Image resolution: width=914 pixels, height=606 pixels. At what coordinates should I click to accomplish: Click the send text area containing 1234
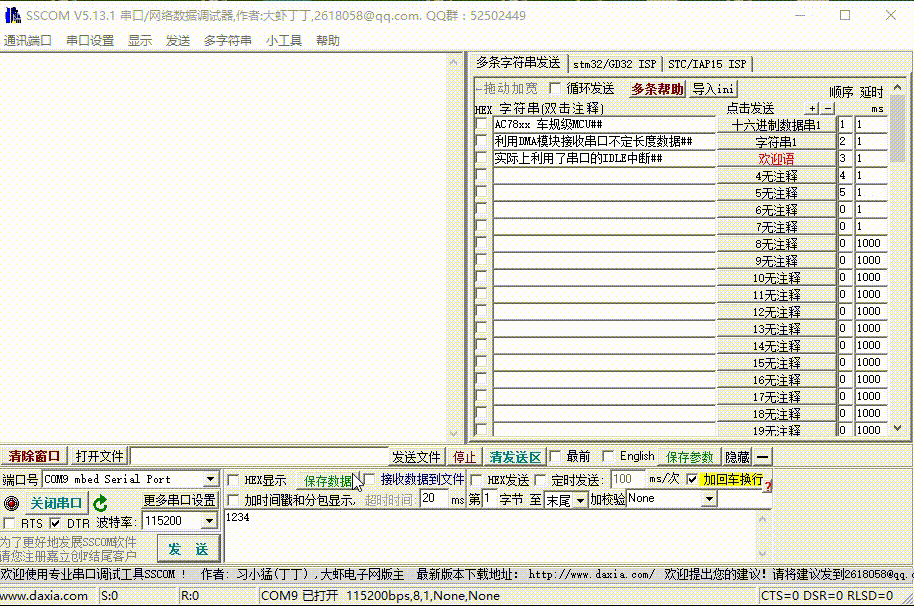490,537
